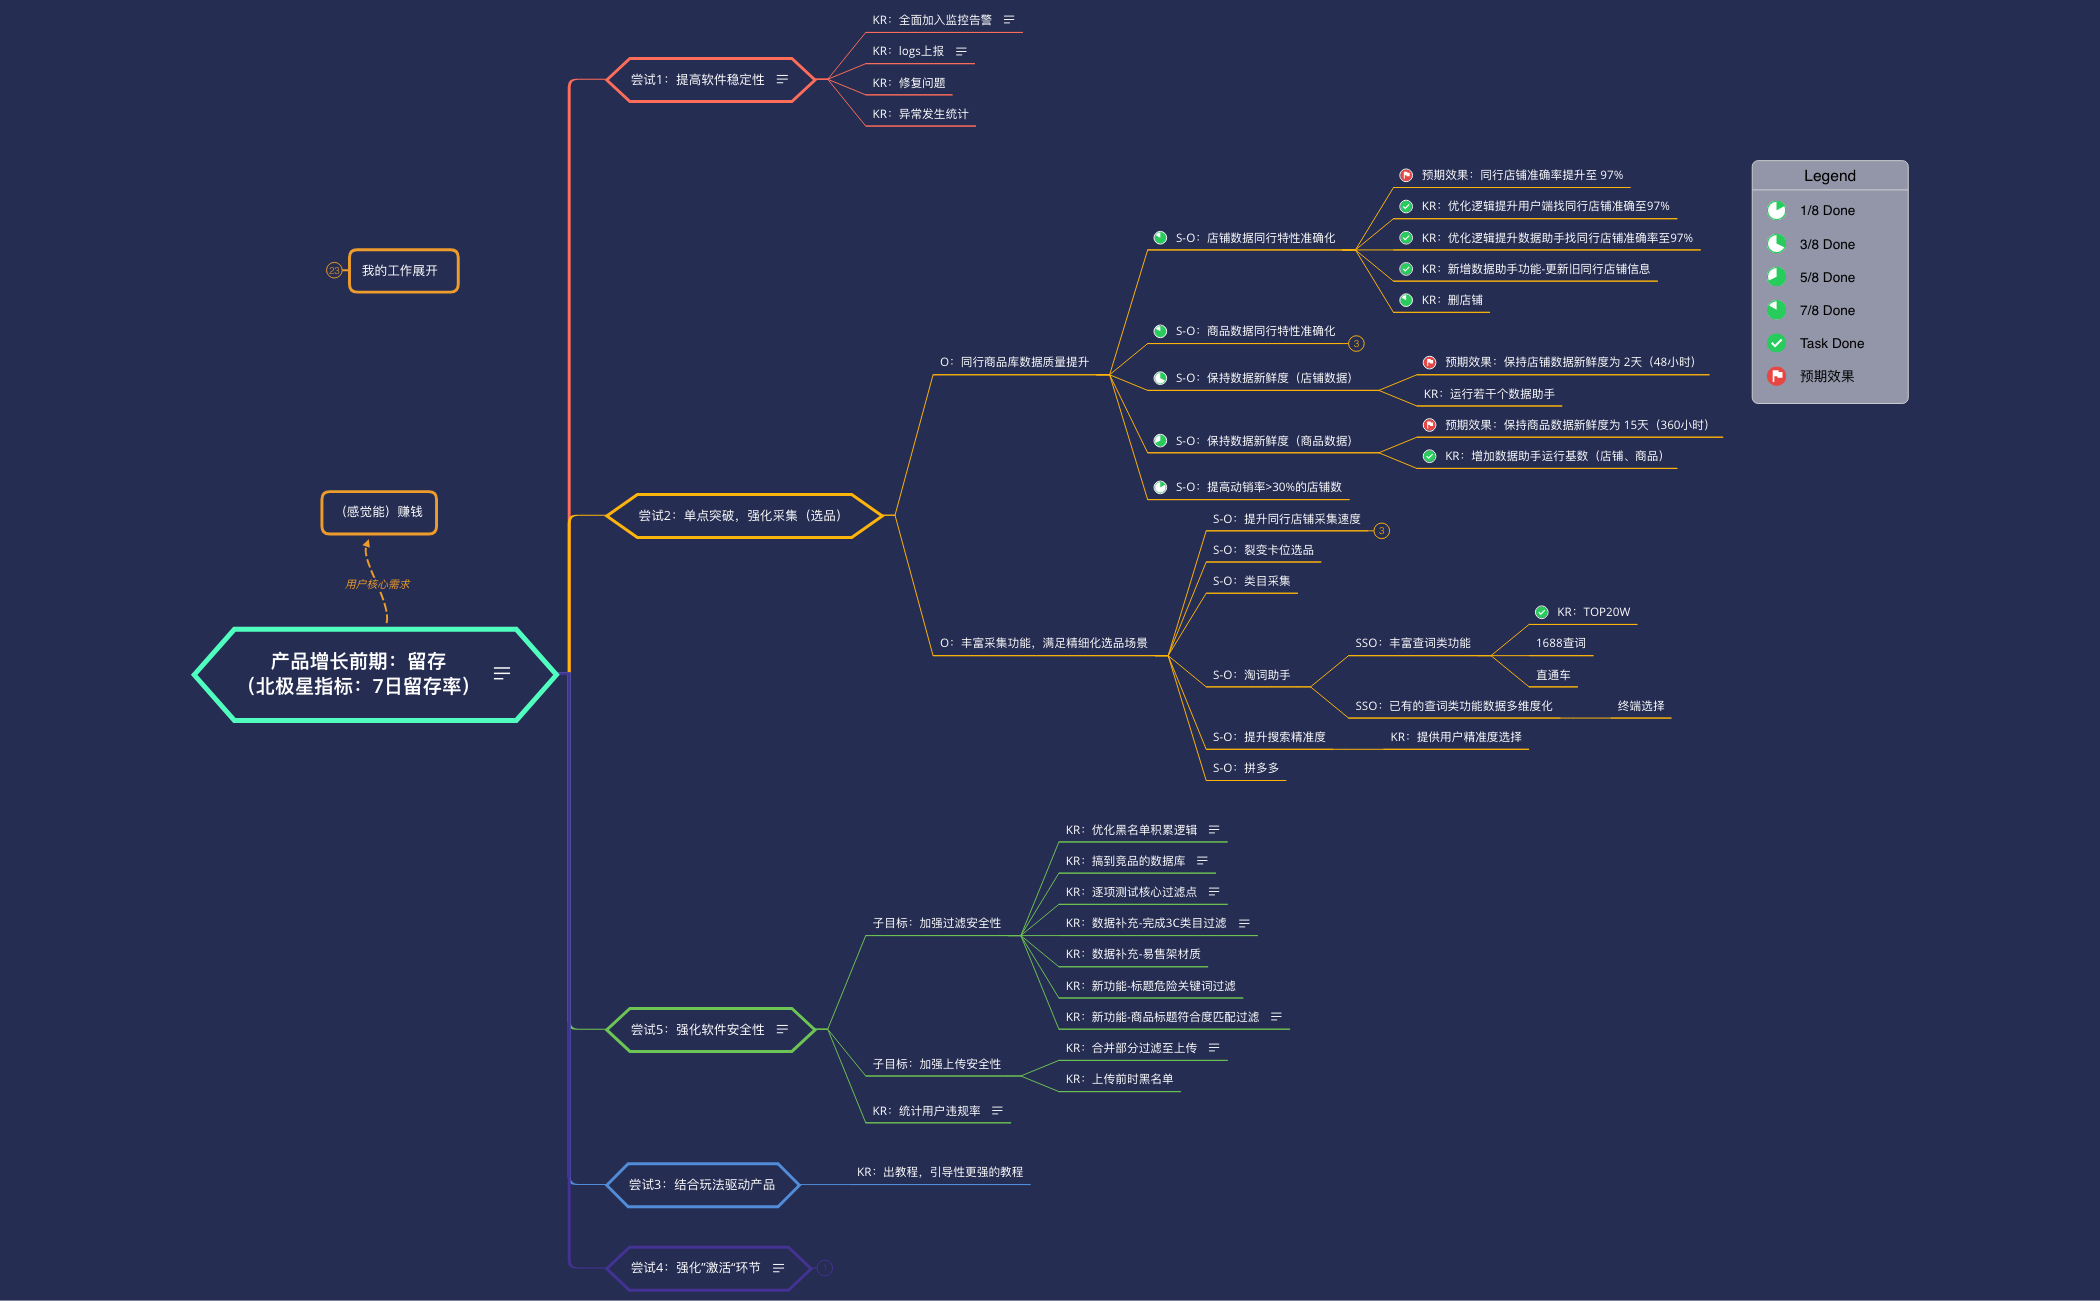This screenshot has height=1301, width=2100.
Task: Click note icon next to KR 统计用户违规率
Action: coord(997,1110)
